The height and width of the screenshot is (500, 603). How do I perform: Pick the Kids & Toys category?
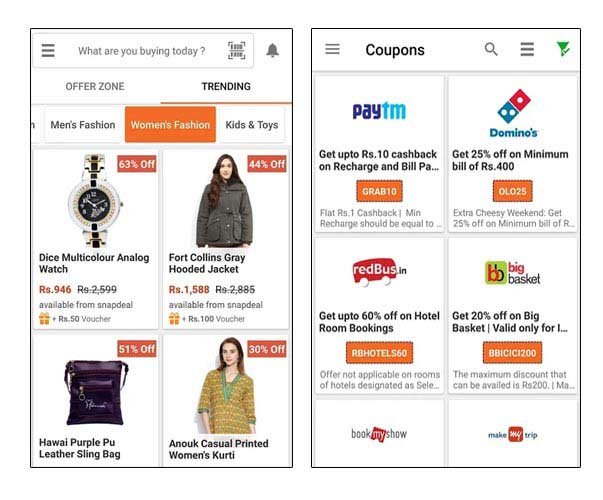click(252, 125)
